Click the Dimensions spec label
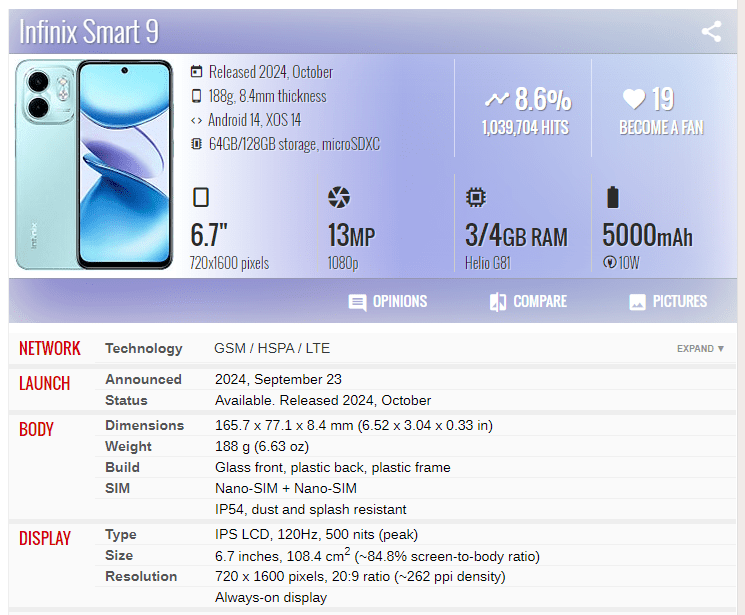 click(x=144, y=425)
